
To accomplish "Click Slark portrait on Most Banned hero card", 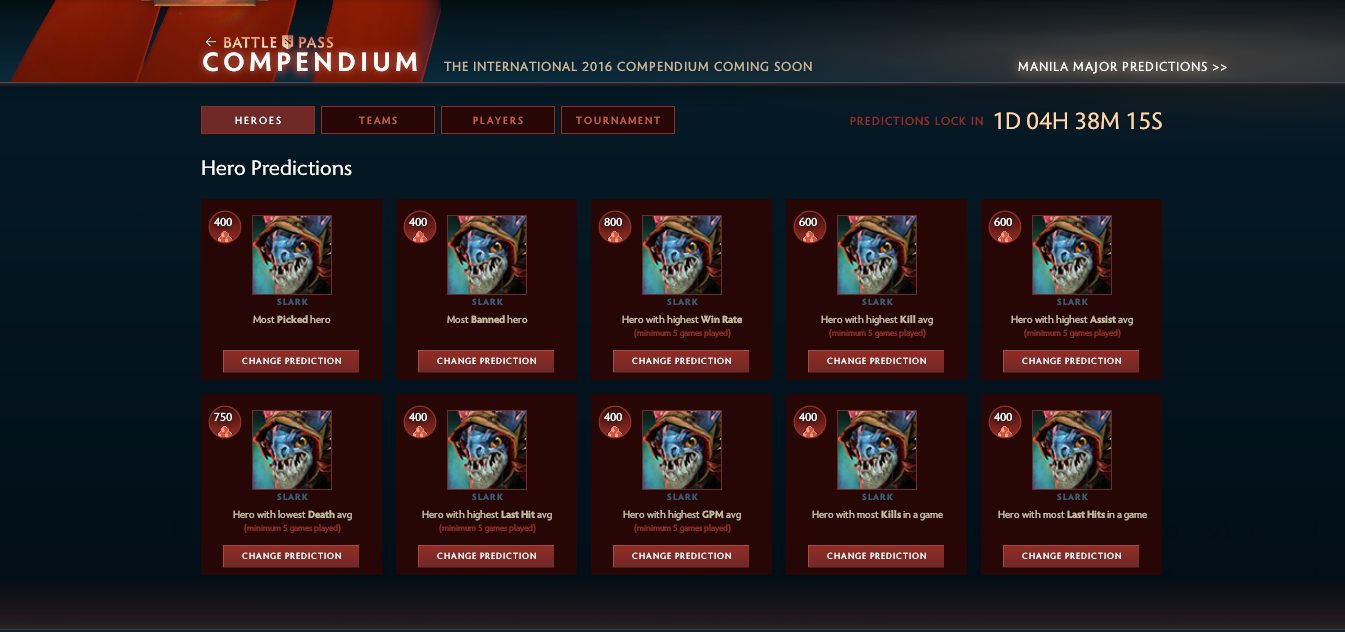I will coord(487,255).
